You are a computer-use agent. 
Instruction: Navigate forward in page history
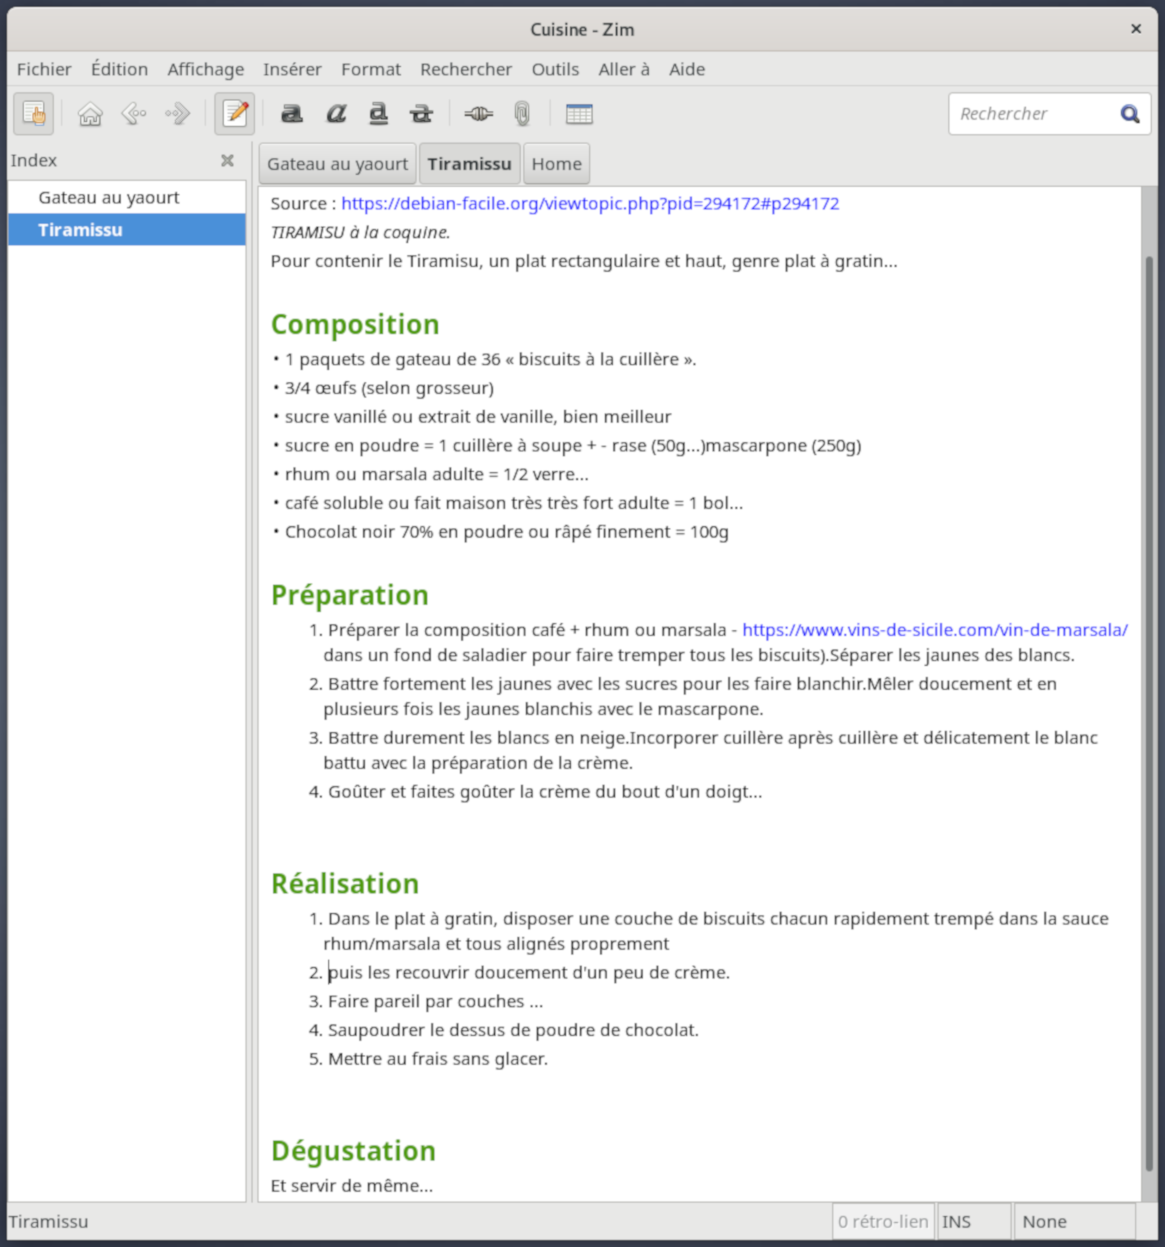(177, 114)
